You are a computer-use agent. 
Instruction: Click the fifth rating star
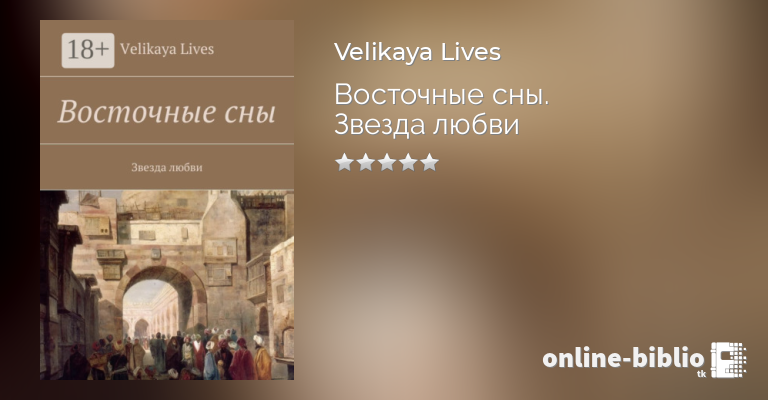430,162
